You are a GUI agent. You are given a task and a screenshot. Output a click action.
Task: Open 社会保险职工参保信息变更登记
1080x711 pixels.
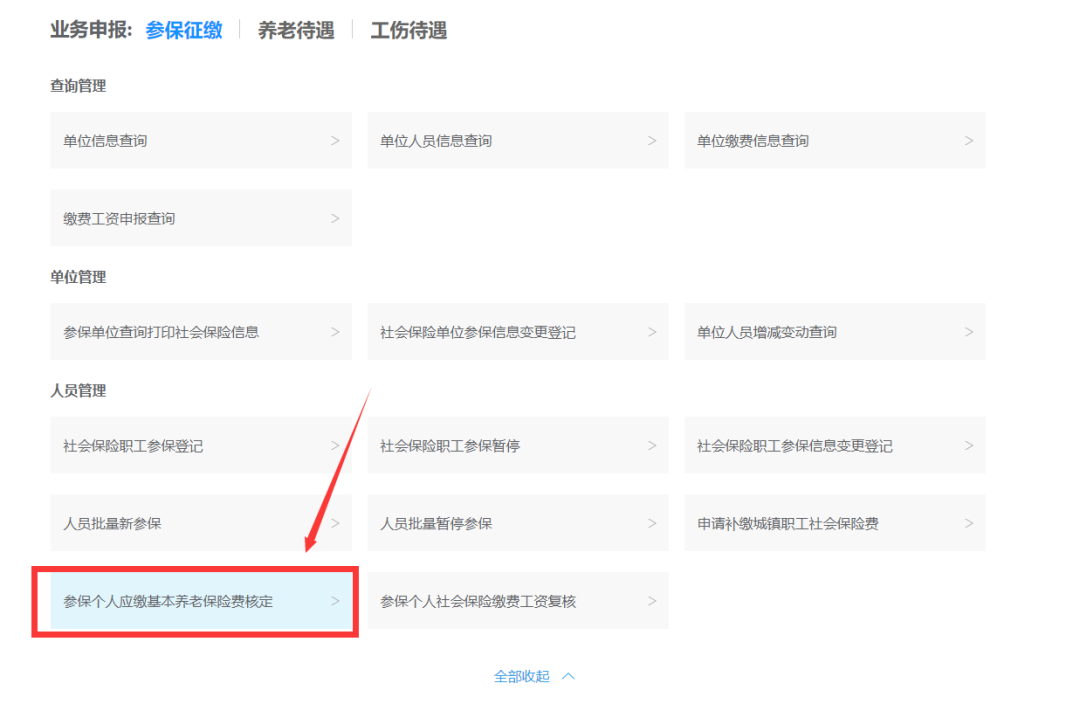point(835,445)
